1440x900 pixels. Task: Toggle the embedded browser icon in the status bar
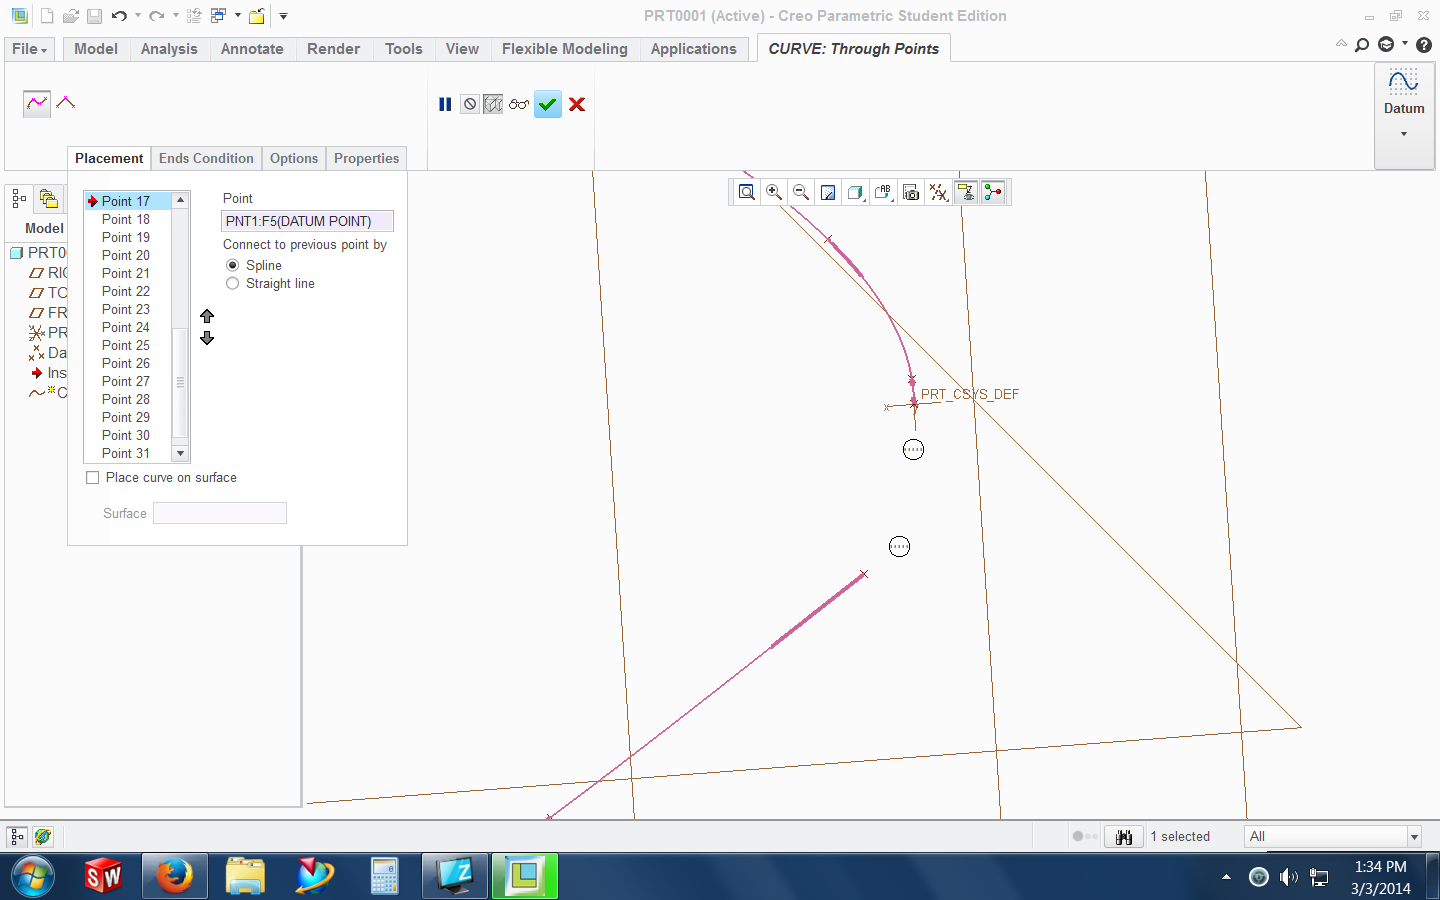[42, 836]
